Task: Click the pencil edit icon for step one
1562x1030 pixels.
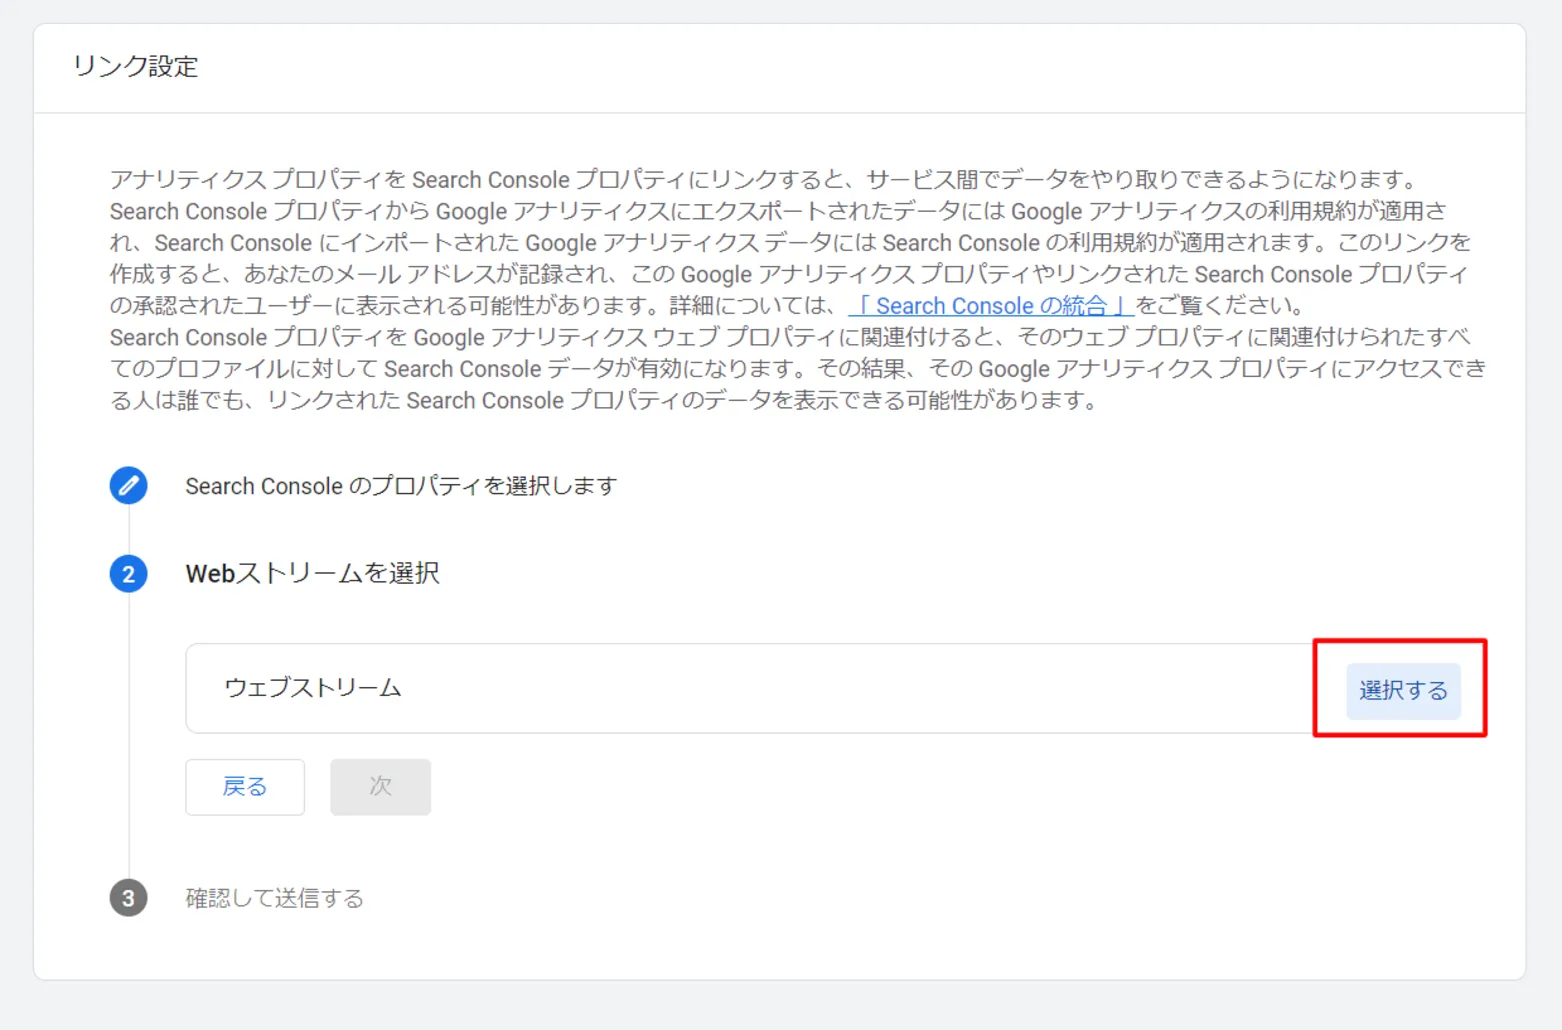Action: click(128, 486)
